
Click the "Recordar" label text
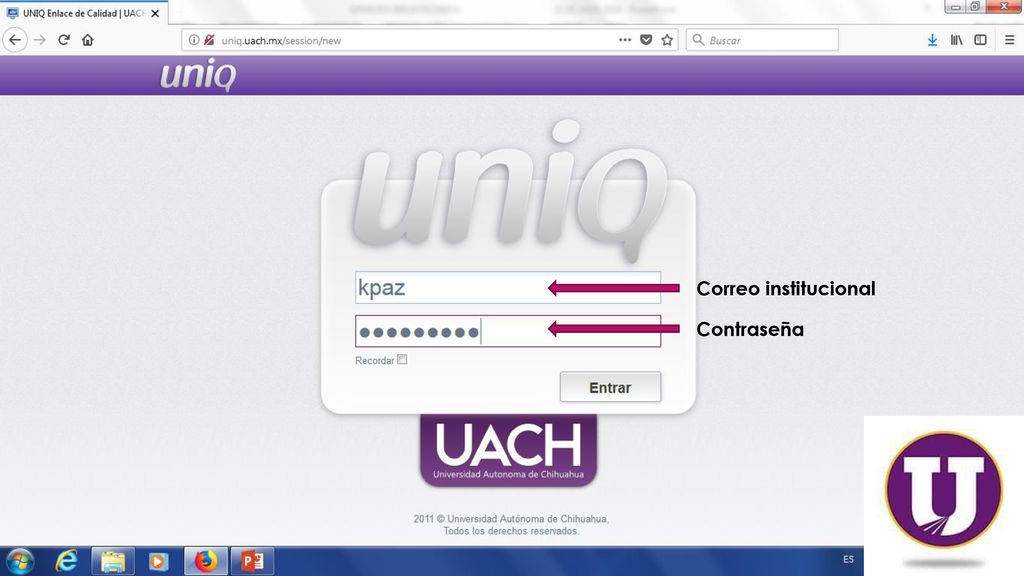[375, 360]
